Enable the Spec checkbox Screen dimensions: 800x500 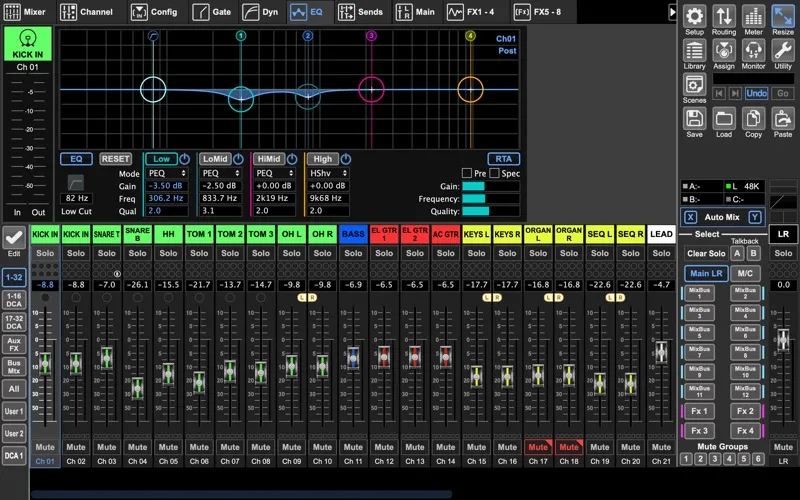click(494, 173)
